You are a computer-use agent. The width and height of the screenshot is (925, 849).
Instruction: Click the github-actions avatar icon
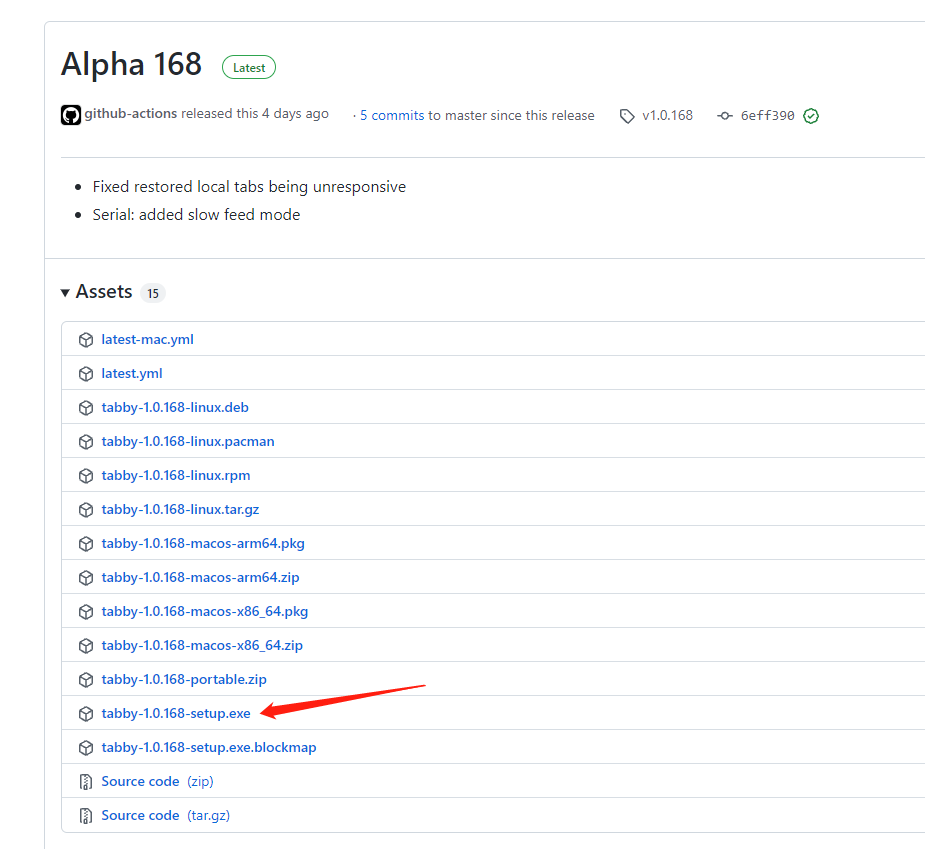(71, 114)
